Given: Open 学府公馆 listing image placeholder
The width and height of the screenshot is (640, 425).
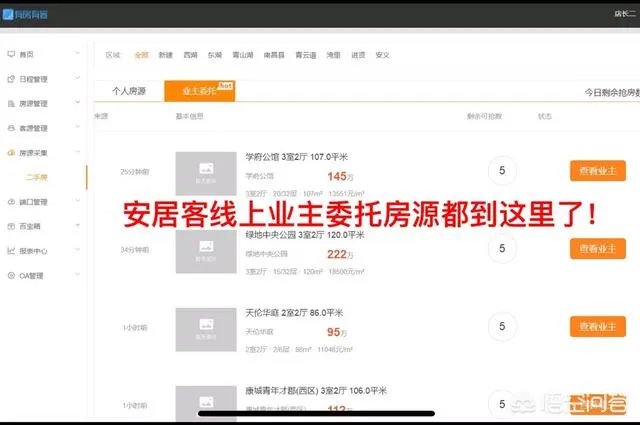Looking at the screenshot, I should [206, 174].
